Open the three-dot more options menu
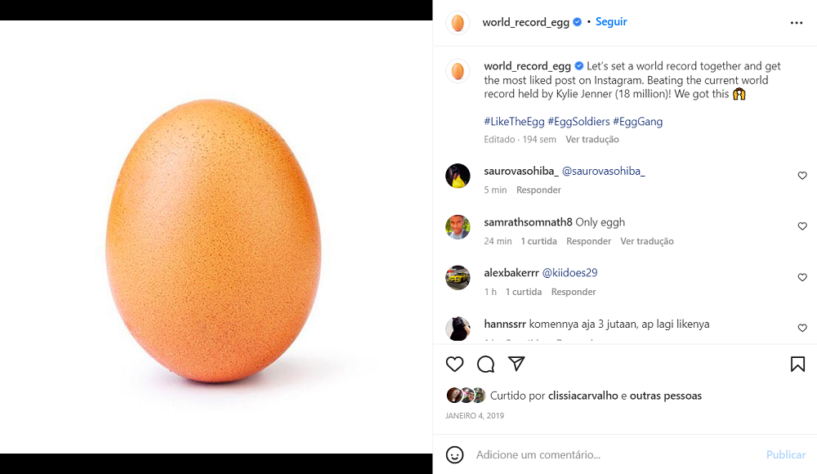 coord(796,22)
